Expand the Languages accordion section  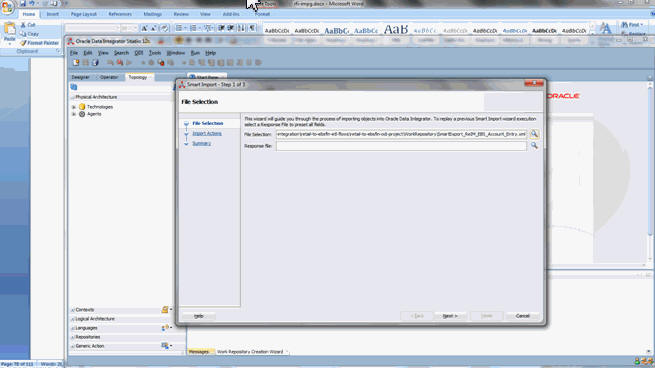(x=86, y=328)
